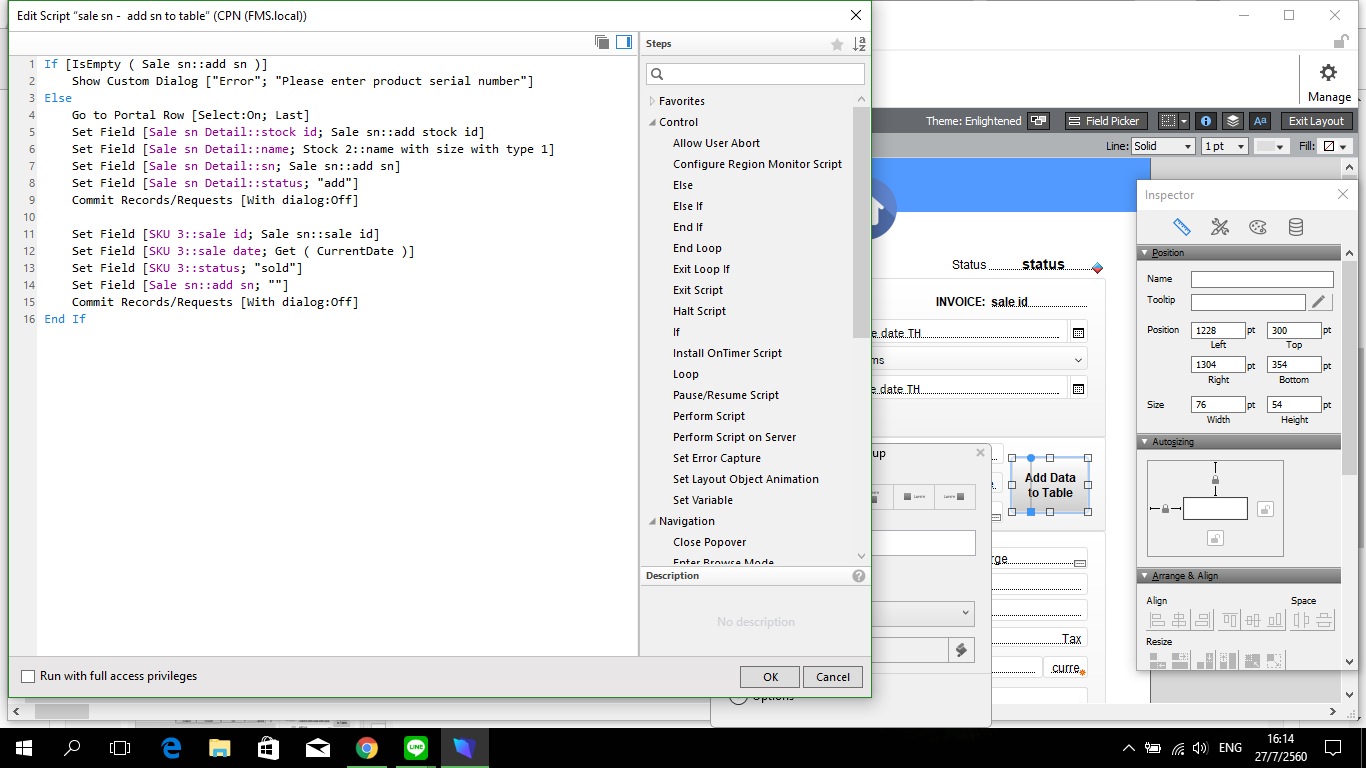Toggle the Aa formatting bar button
1366x768 pixels.
(x=1260, y=121)
